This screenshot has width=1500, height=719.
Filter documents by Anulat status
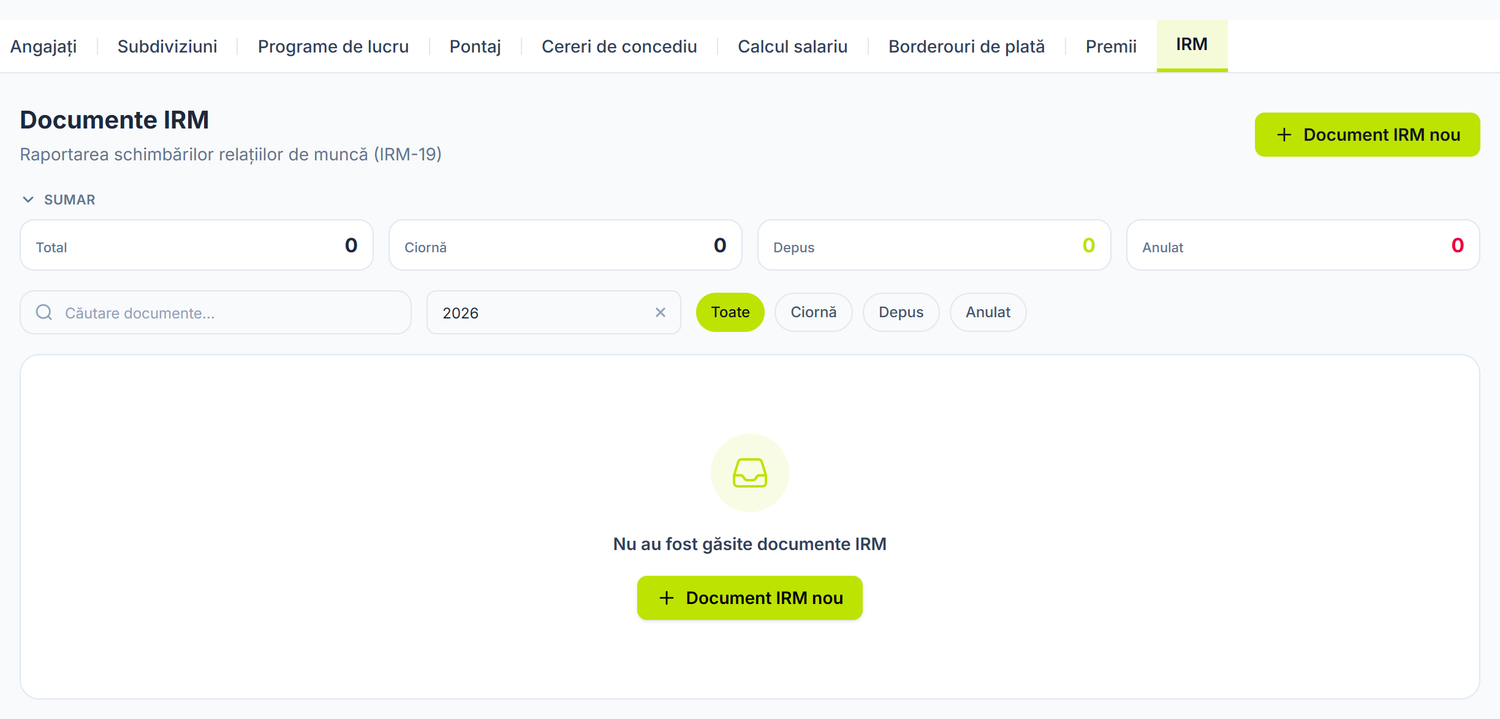pos(988,312)
